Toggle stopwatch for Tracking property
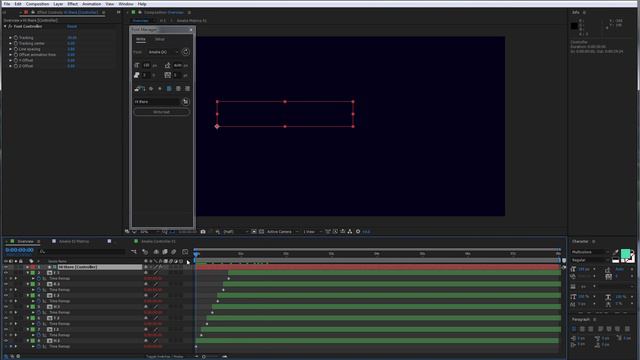640x360 pixels. 16,38
